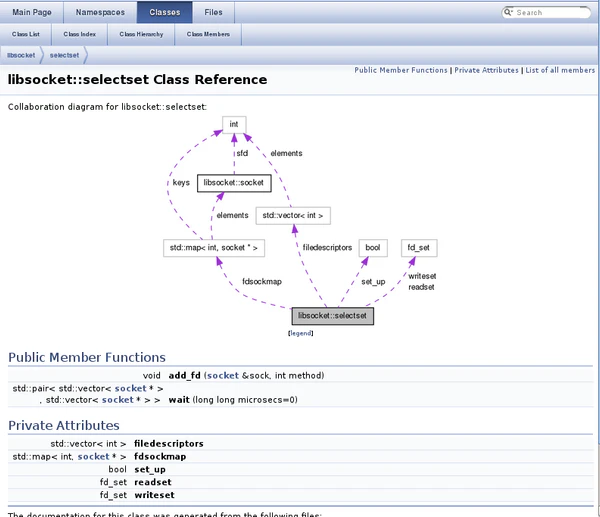The width and height of the screenshot is (600, 517).
Task: Click the search magnifier icon
Action: click(x=510, y=13)
